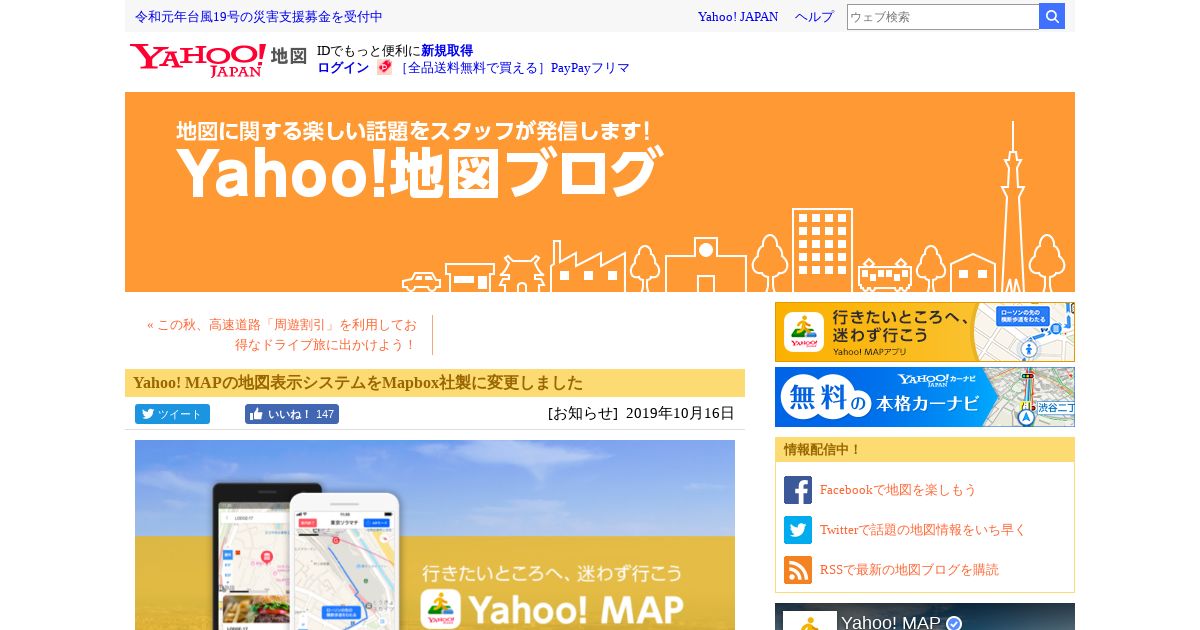Viewport: 1200px width, 630px height.
Task: Open the typhoon 19 disaster donation link
Action: (x=259, y=17)
